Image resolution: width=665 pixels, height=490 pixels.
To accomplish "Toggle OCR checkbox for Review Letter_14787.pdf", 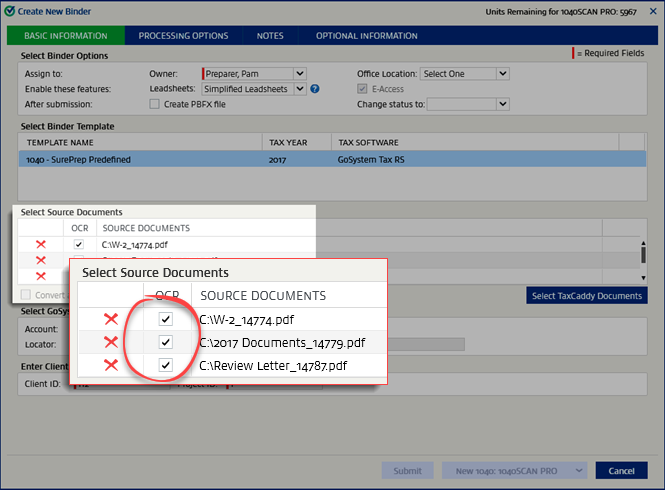I will 166,365.
